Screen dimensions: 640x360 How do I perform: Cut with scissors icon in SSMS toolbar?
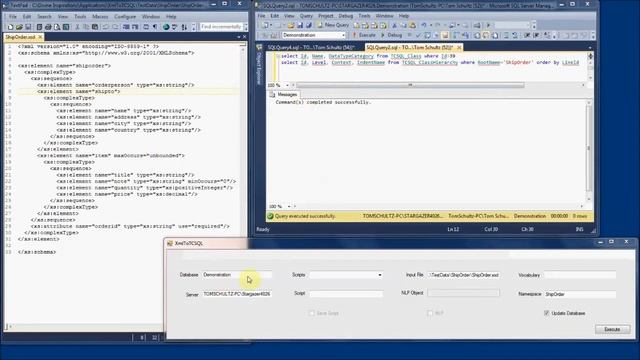pyautogui.click(x=395, y=25)
